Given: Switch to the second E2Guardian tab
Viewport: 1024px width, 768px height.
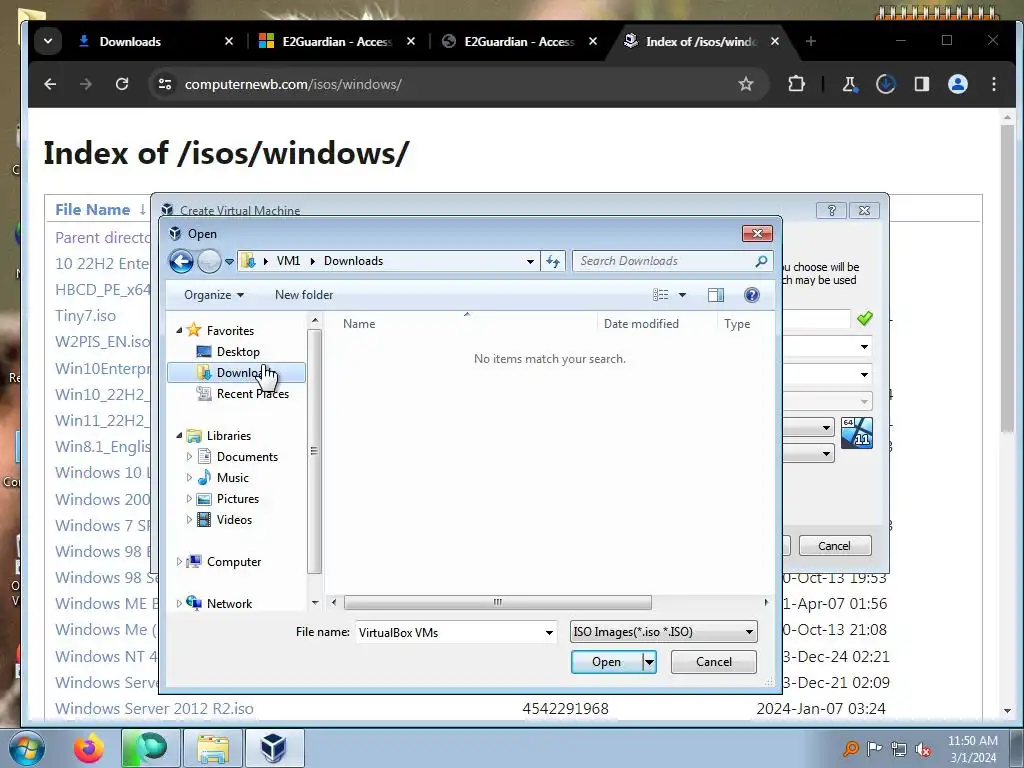Looking at the screenshot, I should coord(519,41).
